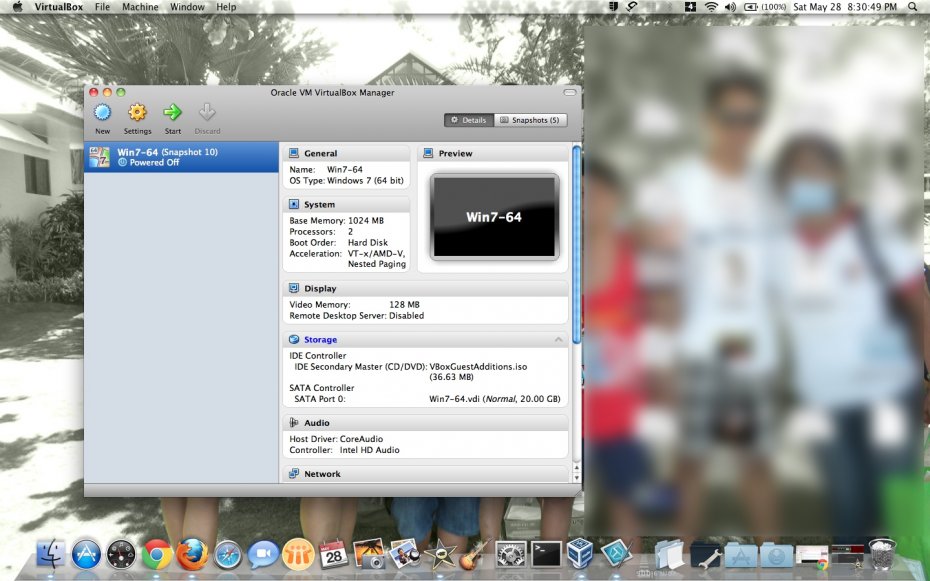Collapse the Storage section with its chevron
The image size is (930, 581).
click(558, 339)
